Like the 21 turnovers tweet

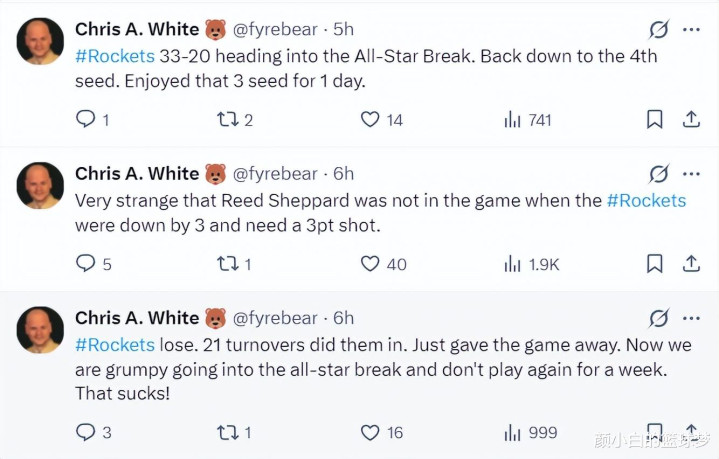(370, 433)
